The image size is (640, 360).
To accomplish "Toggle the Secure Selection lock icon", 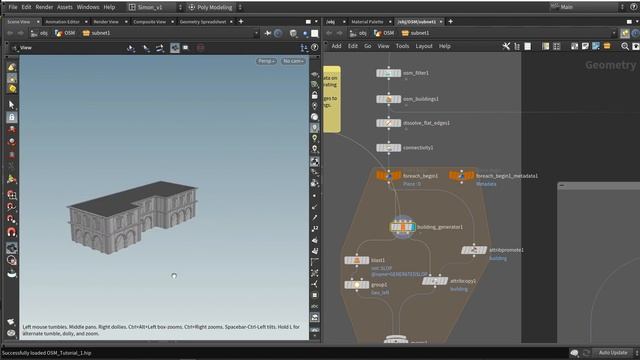I will [x=11, y=118].
